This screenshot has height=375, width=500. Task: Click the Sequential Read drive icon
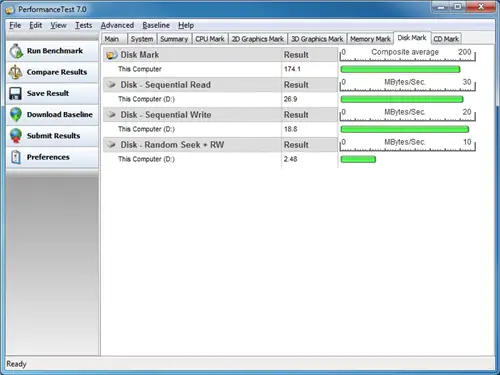(x=111, y=85)
